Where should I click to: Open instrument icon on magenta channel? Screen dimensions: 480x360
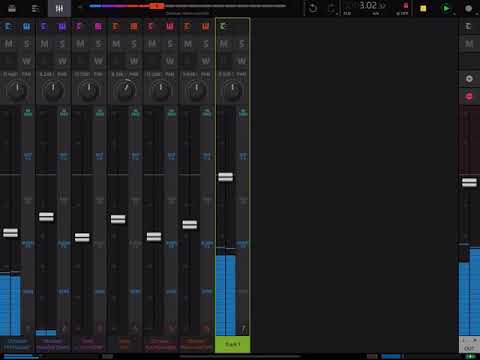(x=98, y=27)
